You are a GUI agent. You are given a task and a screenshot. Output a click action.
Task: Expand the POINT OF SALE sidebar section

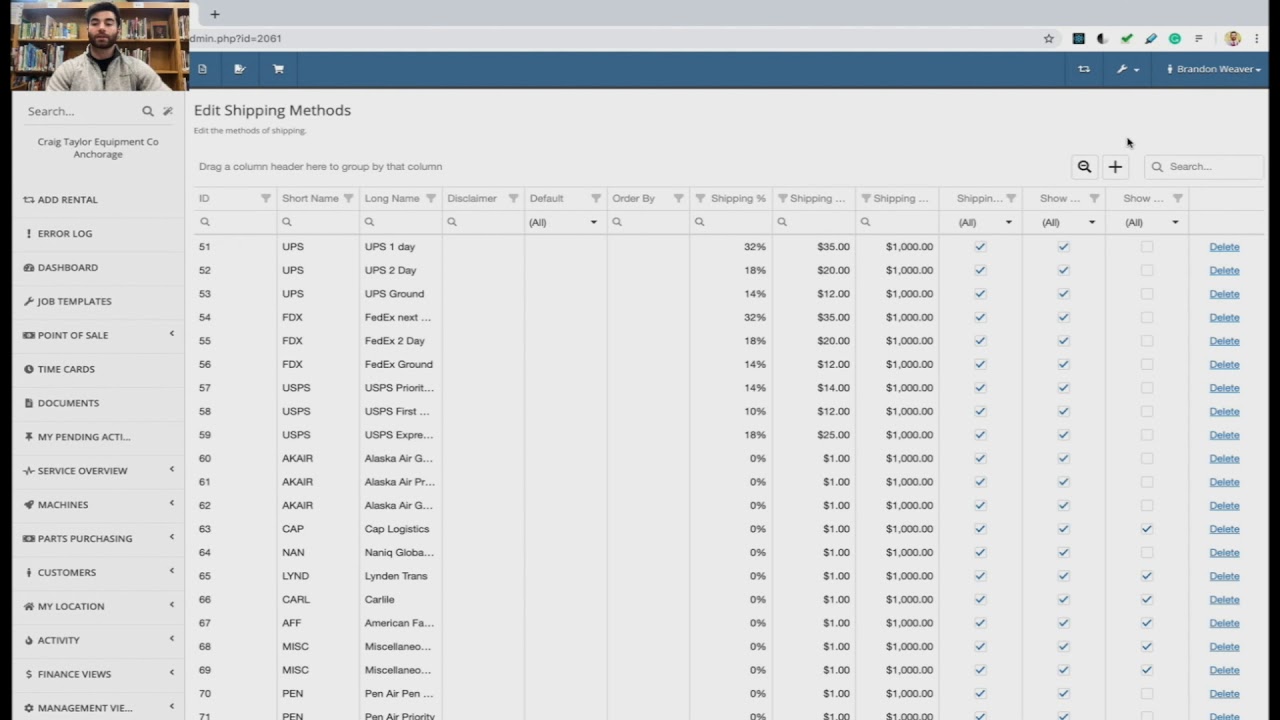tap(73, 335)
